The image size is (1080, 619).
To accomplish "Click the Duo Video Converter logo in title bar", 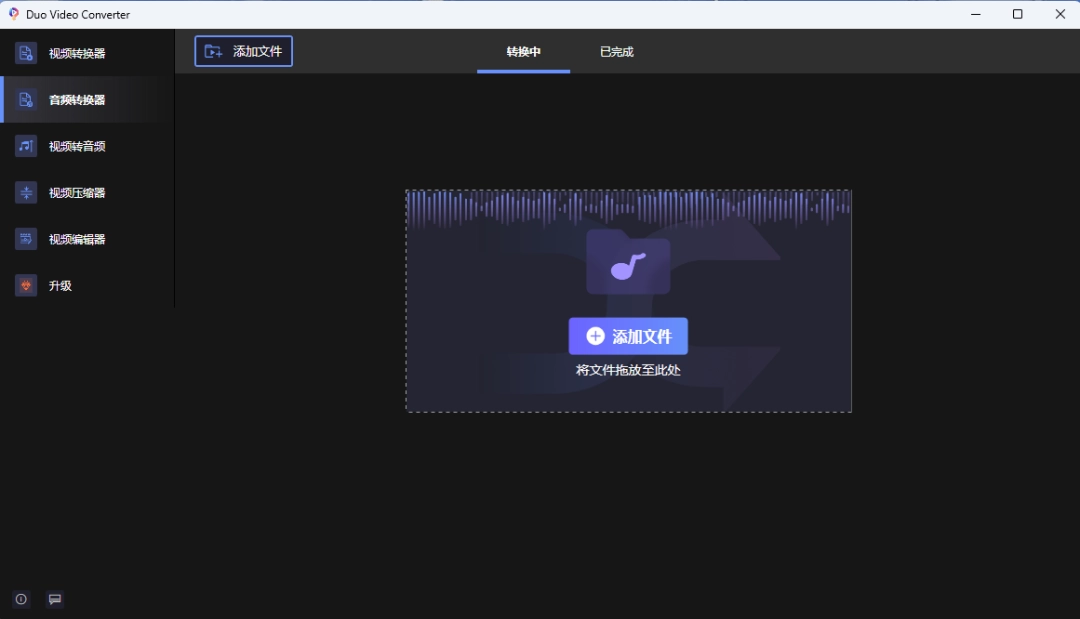I will pos(14,14).
